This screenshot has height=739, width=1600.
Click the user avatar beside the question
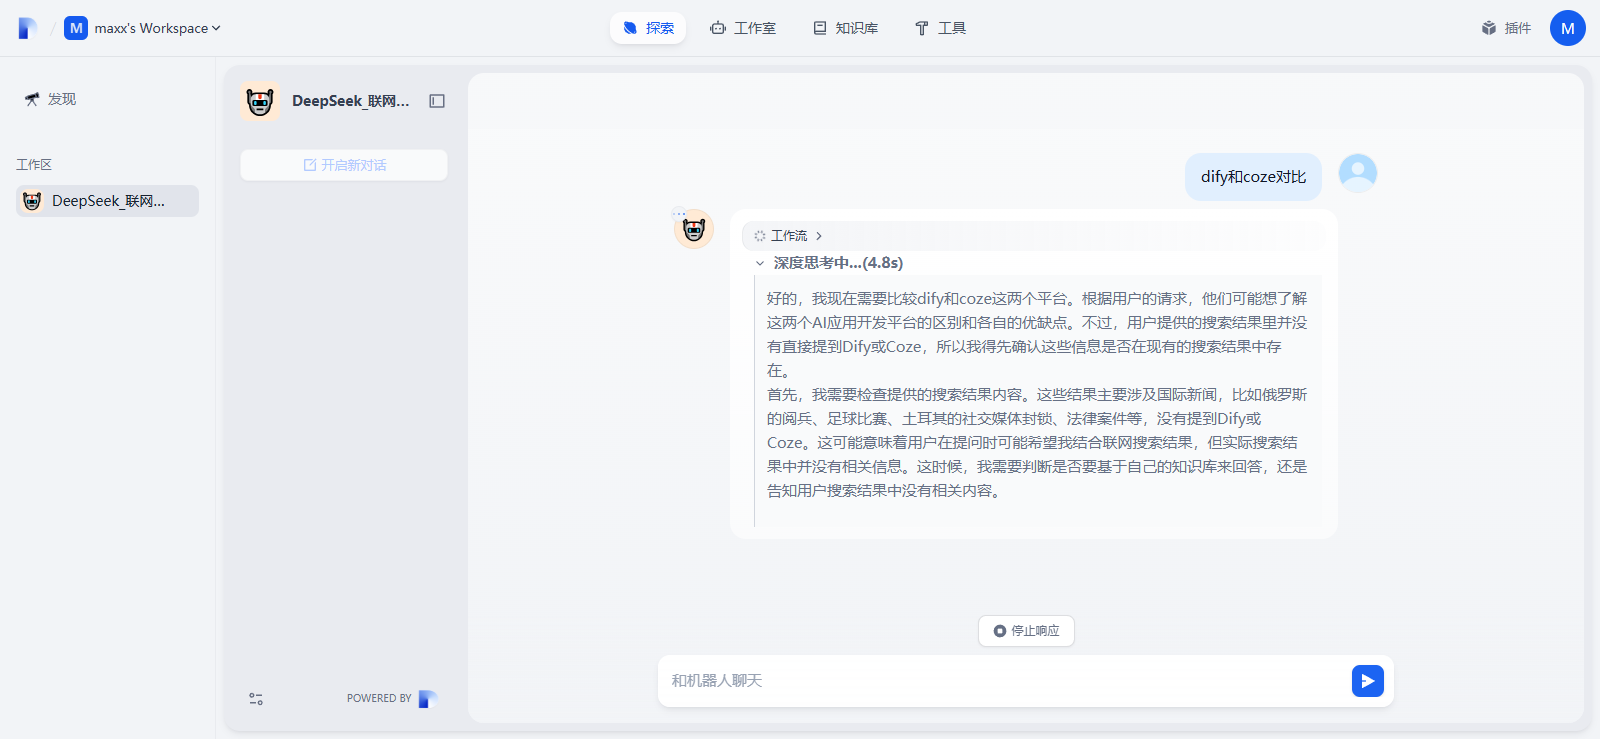point(1358,173)
